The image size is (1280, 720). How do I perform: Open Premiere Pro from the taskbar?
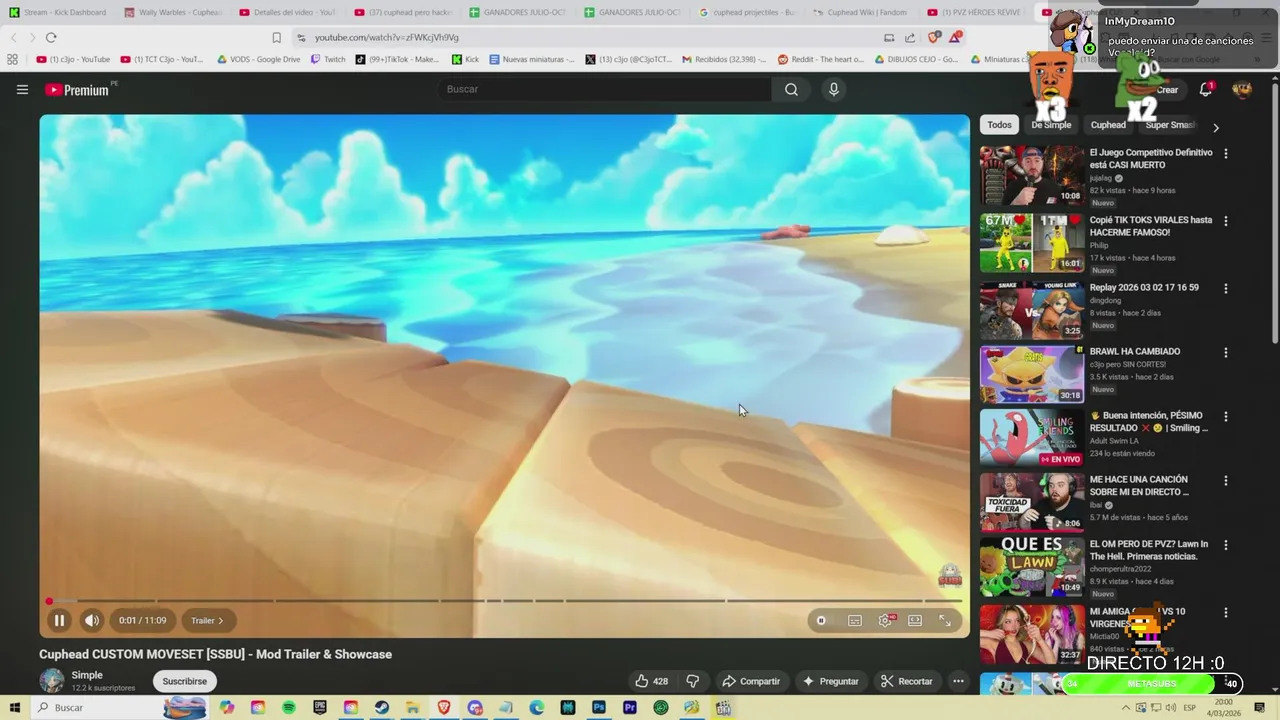tap(630, 708)
